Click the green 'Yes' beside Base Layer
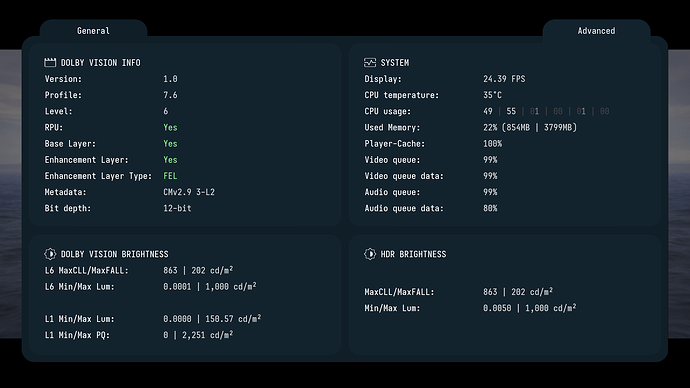Image resolution: width=690 pixels, height=388 pixels. point(170,144)
